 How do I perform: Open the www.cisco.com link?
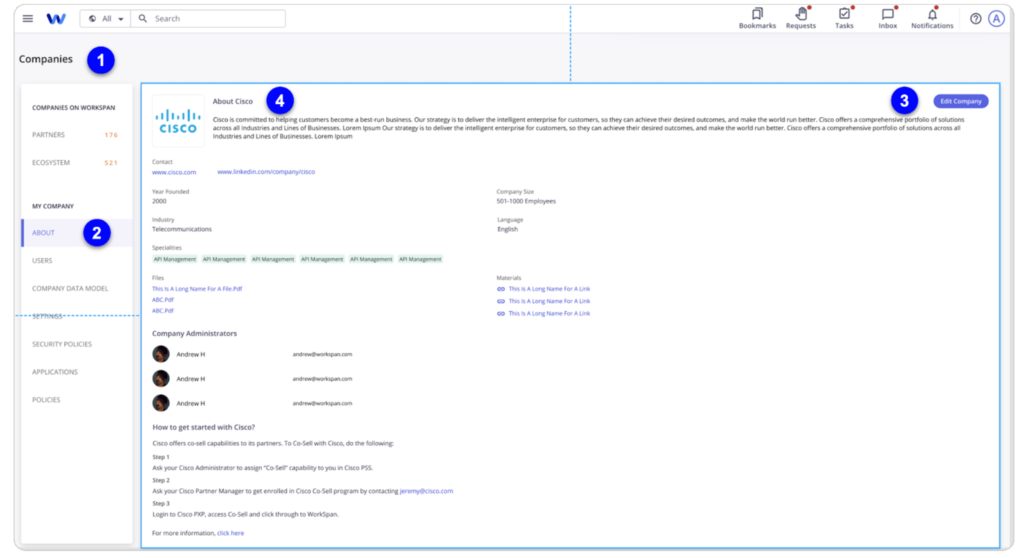pyautogui.click(x=174, y=172)
